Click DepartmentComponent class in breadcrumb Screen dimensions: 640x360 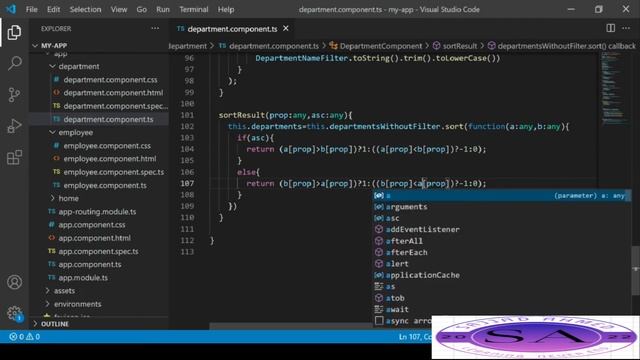pyautogui.click(x=380, y=46)
